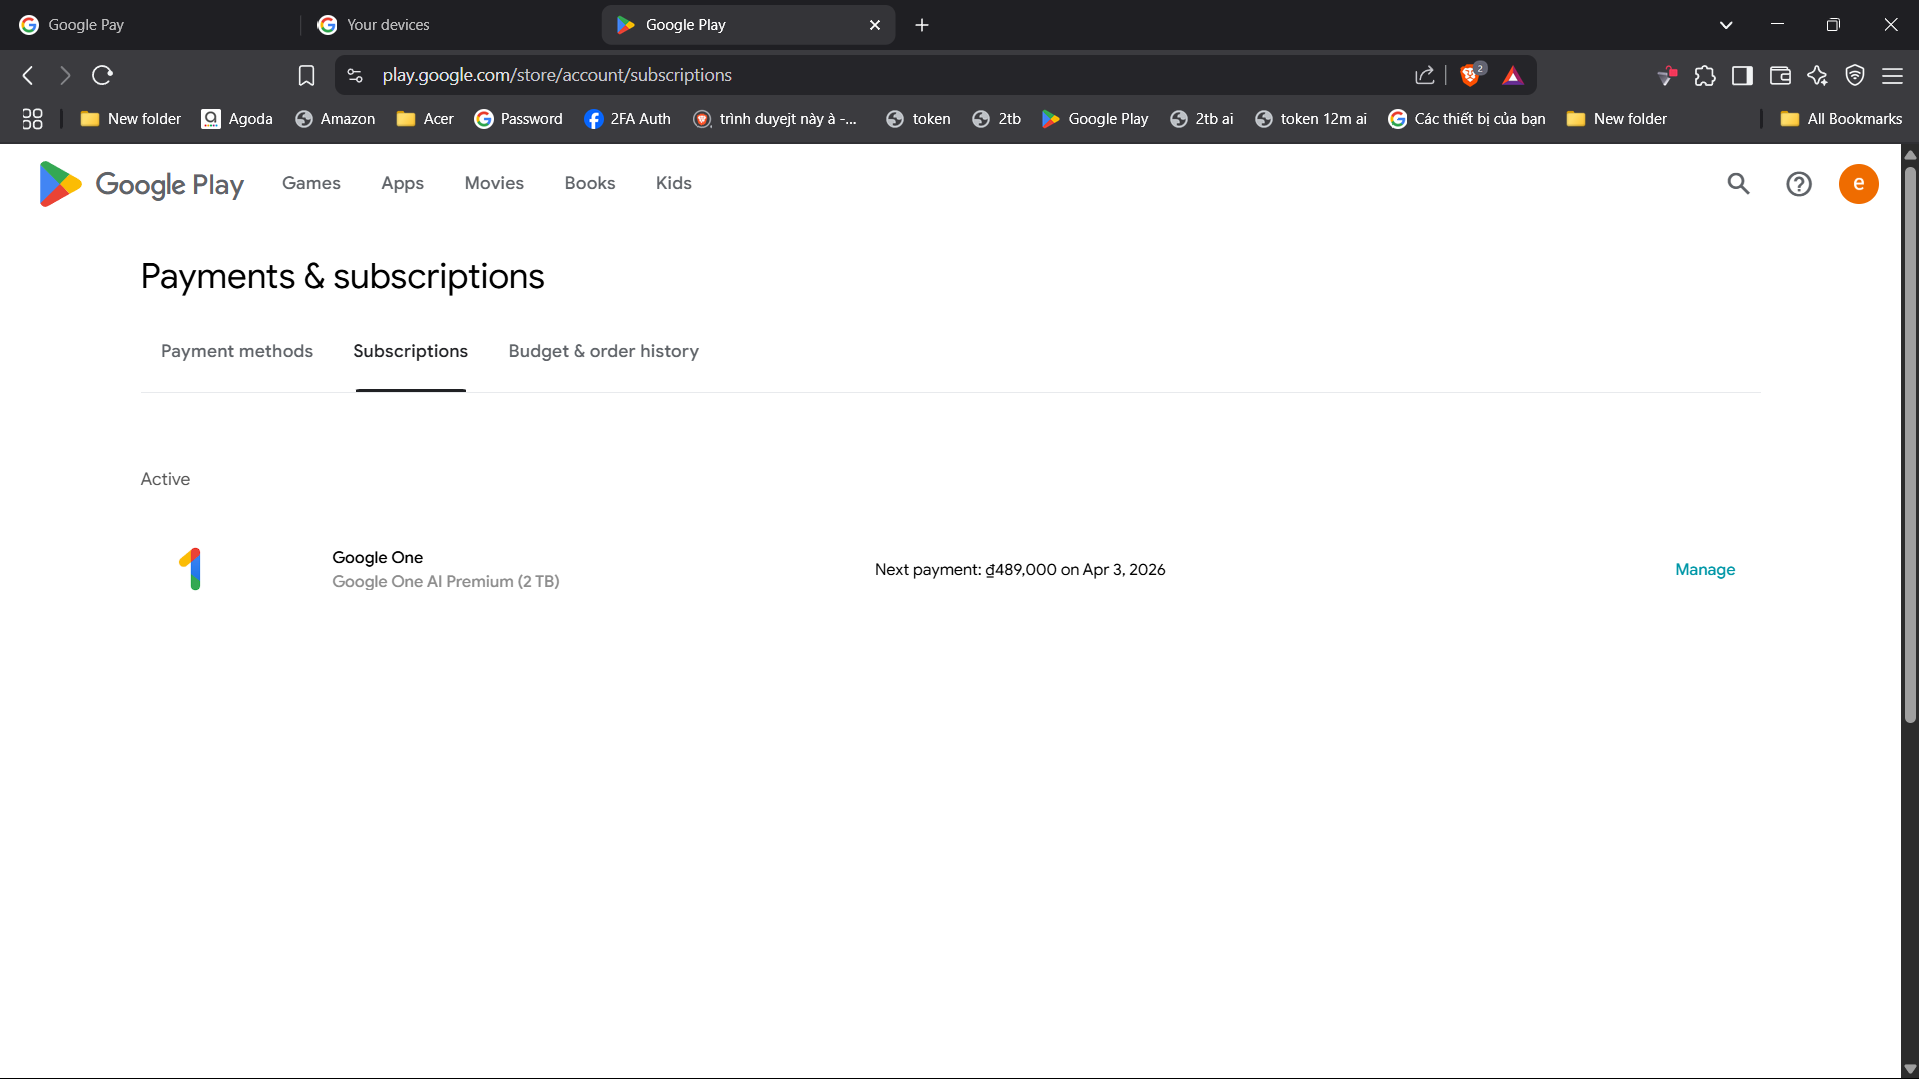Screen dimensions: 1919x1079
Task: Open the Google Play bookmark
Action: point(1095,119)
